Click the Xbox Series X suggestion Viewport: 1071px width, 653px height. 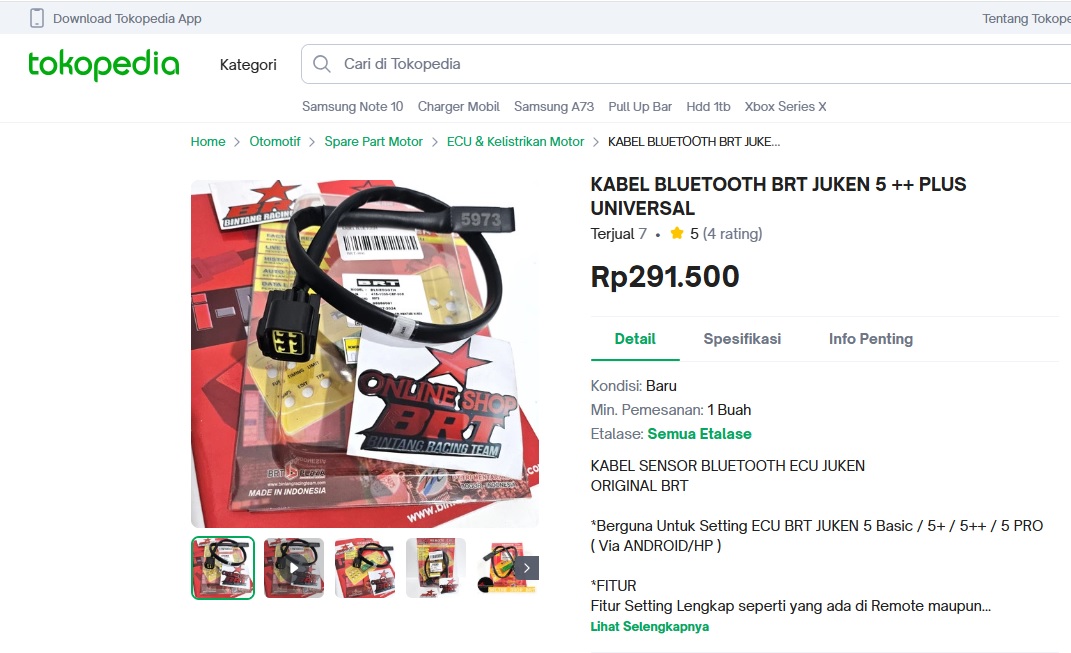click(x=785, y=107)
